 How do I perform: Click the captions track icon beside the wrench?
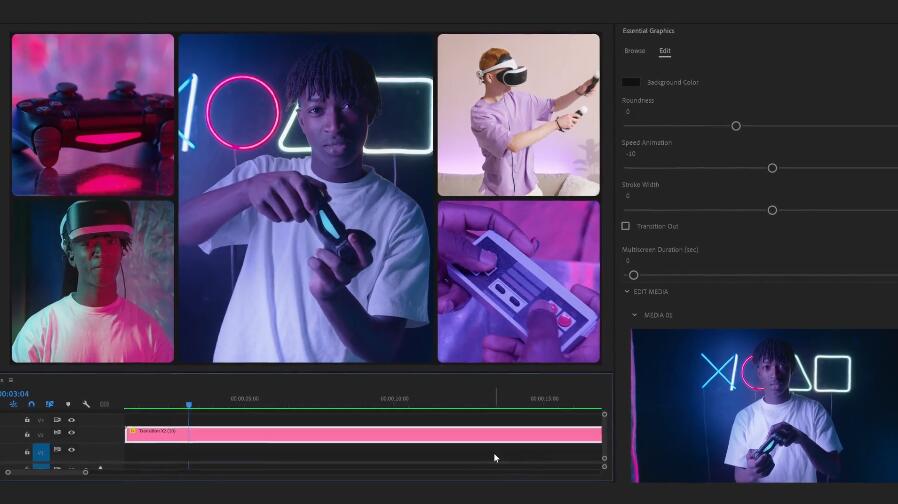[x=104, y=404]
